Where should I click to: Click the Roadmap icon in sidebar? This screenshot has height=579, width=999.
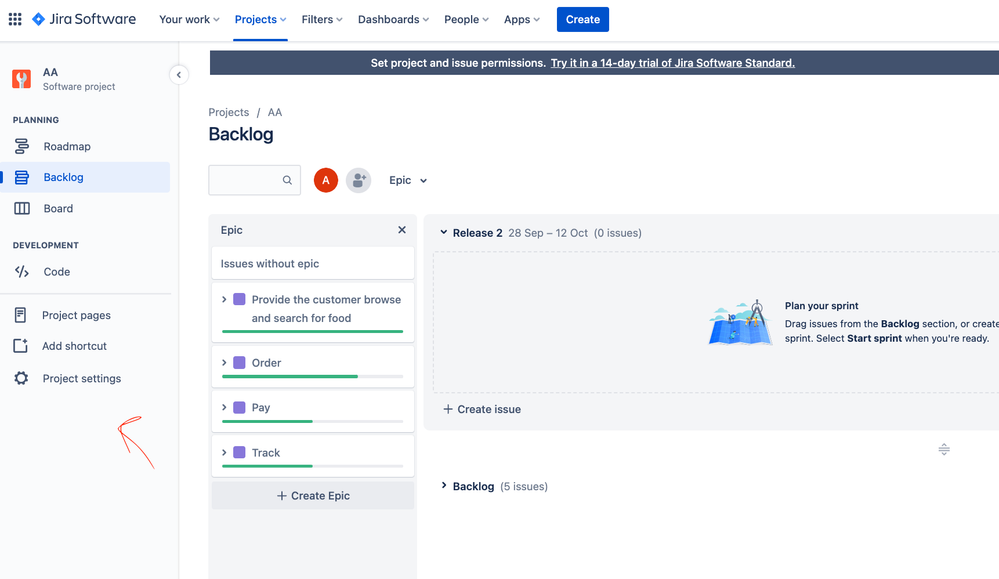(x=22, y=147)
